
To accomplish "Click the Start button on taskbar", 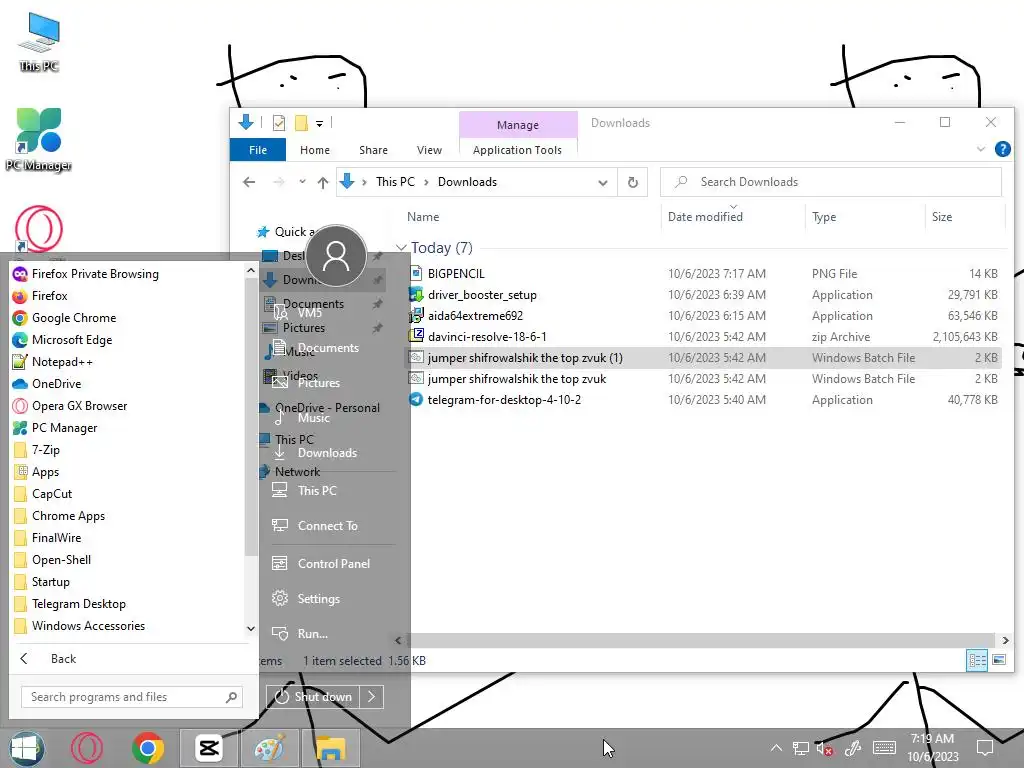I will (27, 748).
